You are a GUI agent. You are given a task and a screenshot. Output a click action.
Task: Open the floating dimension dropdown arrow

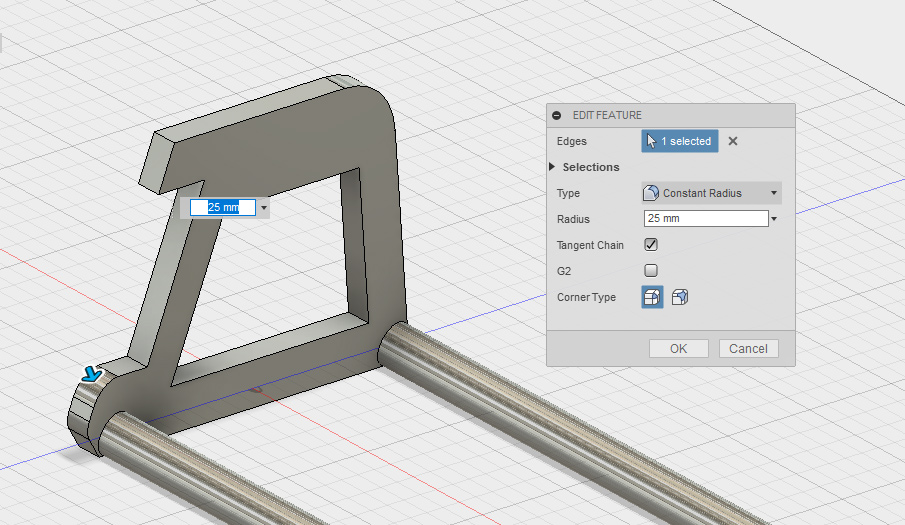point(263,208)
